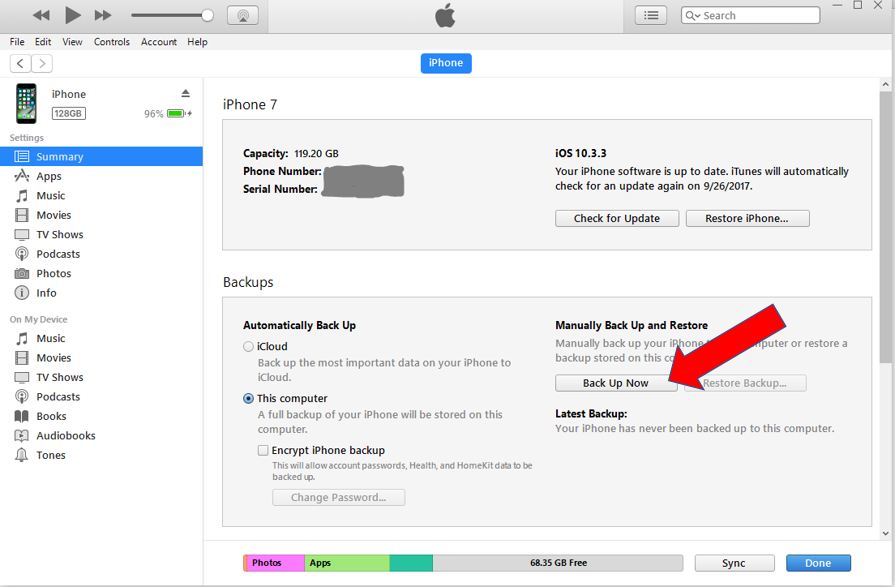Open the Edit menu
The height and width of the screenshot is (587, 895).
[43, 42]
